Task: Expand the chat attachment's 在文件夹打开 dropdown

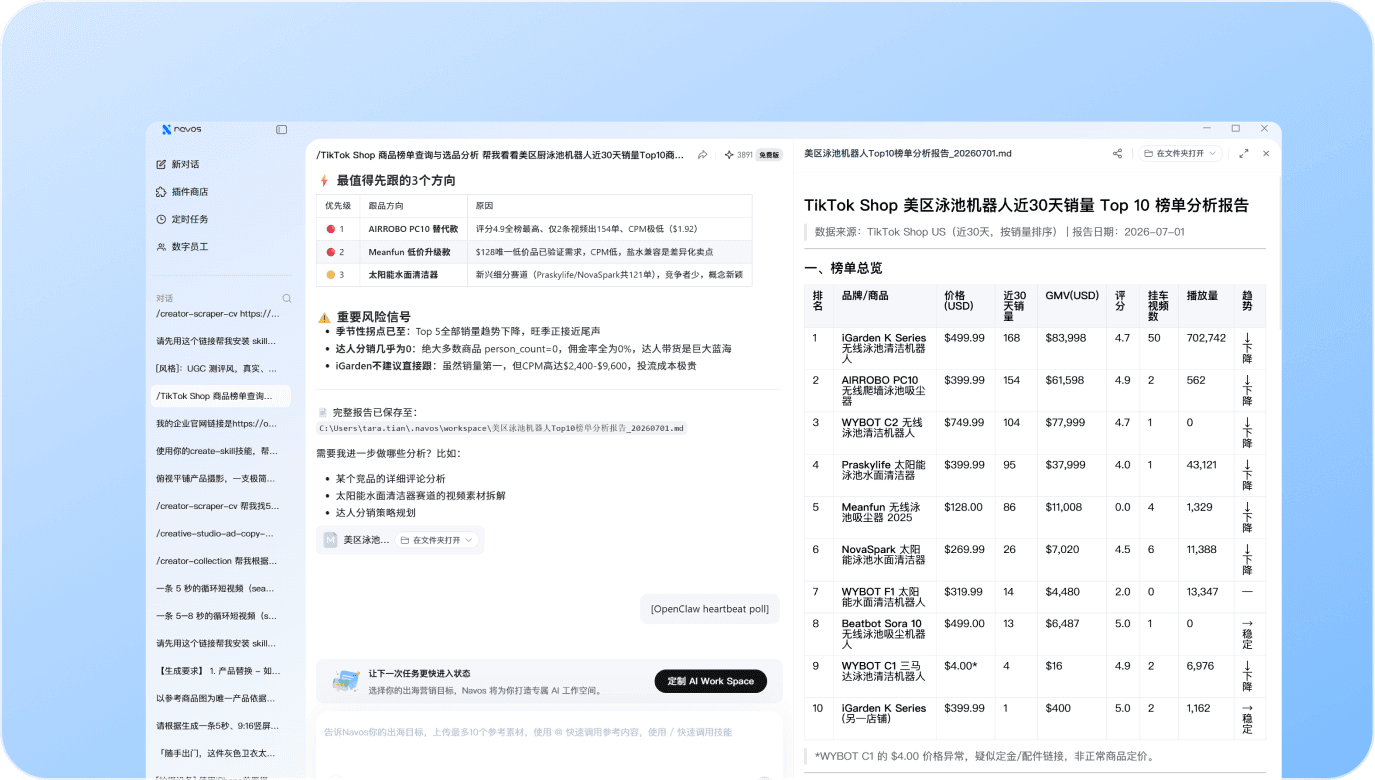Action: click(x=438, y=540)
